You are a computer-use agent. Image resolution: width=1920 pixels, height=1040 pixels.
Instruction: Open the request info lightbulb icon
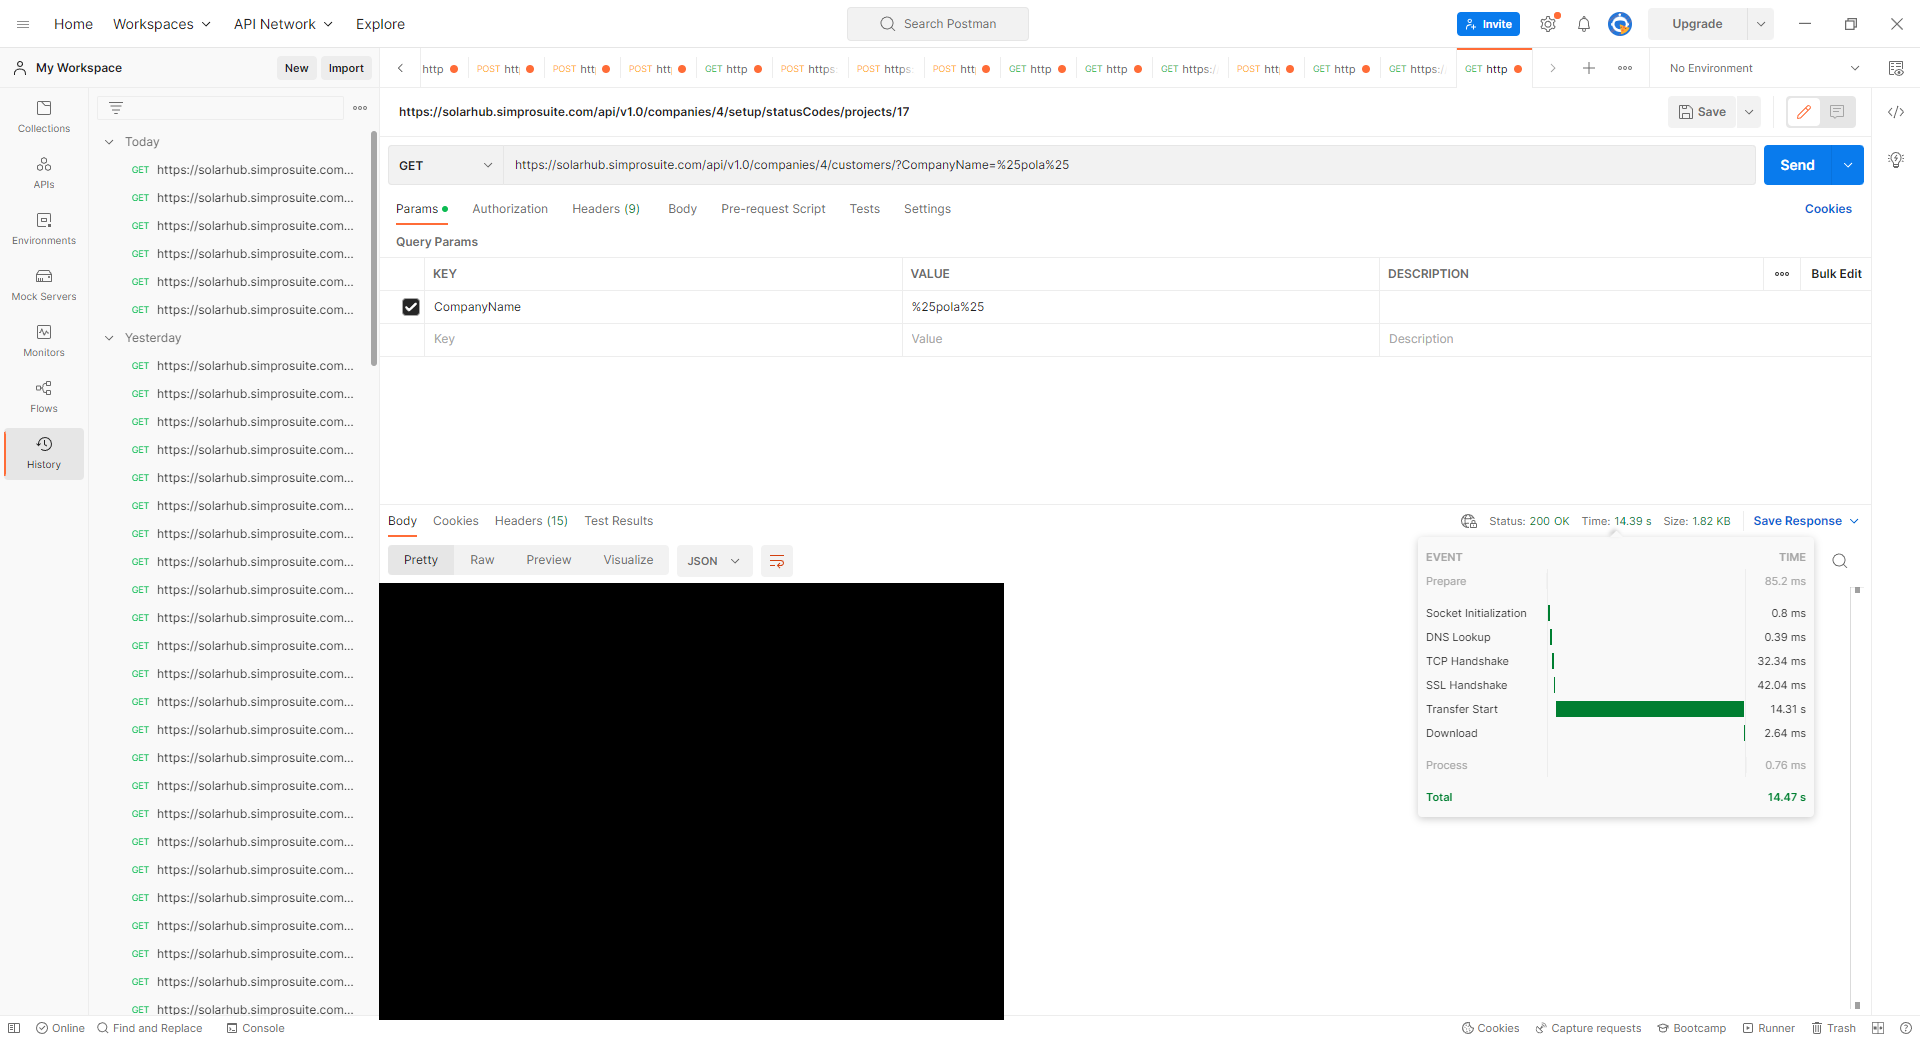(x=1896, y=160)
